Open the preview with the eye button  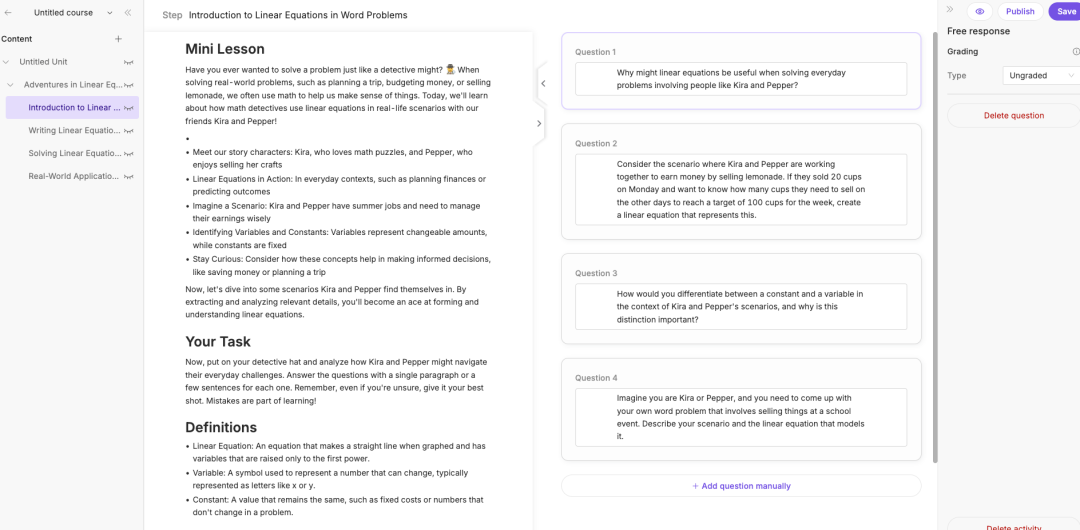(x=980, y=12)
